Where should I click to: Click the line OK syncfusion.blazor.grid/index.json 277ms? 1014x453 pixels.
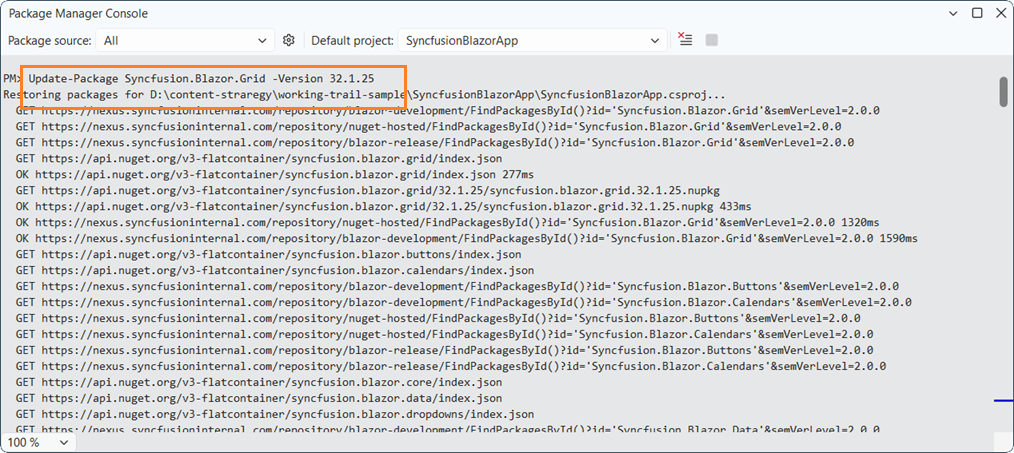(x=275, y=175)
